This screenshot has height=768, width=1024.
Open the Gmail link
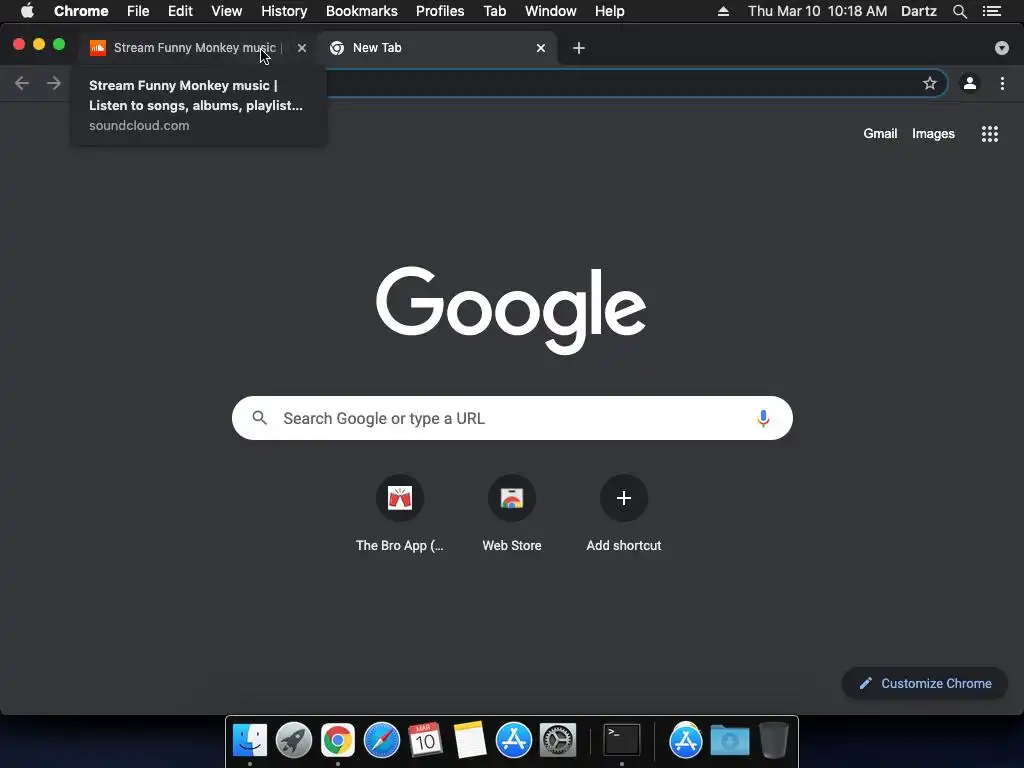[x=880, y=133]
